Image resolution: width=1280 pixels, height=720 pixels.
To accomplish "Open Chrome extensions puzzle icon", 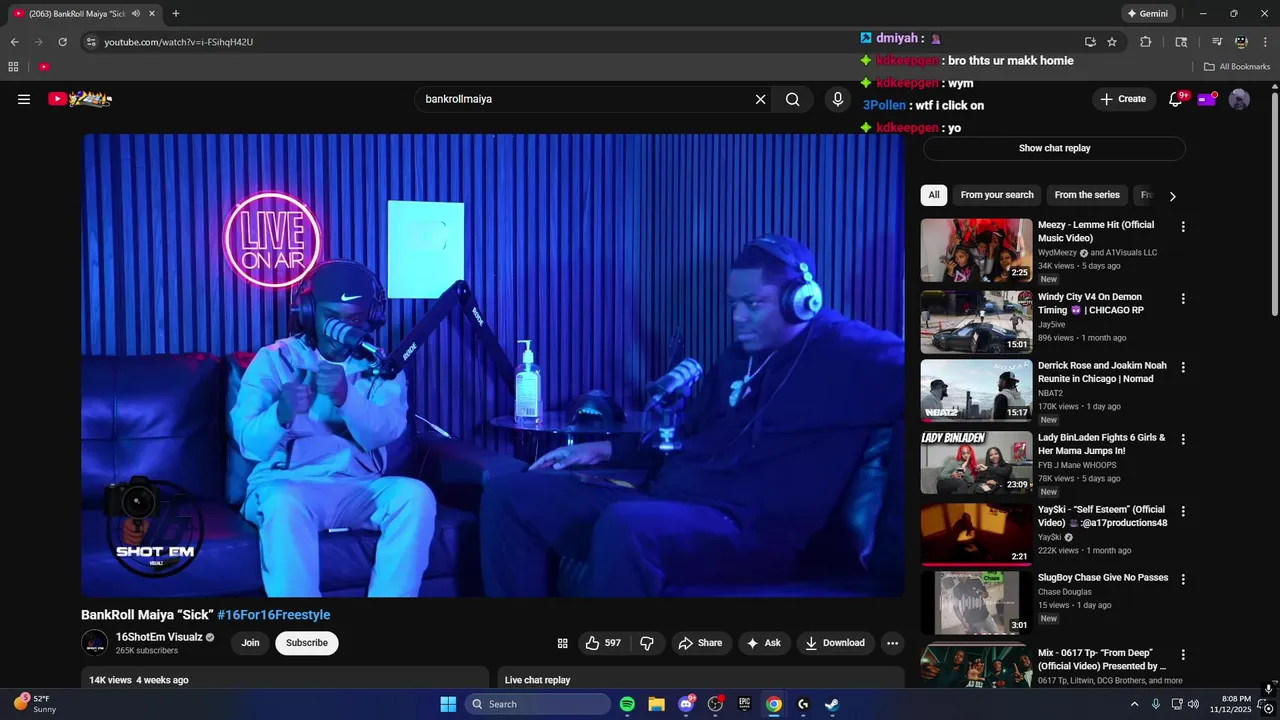I will tap(1146, 42).
